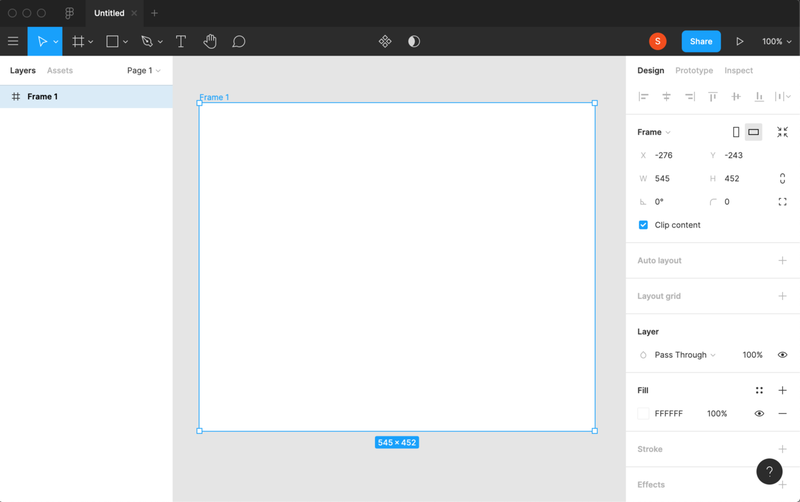
Task: Click the user avatar S
Action: (658, 41)
